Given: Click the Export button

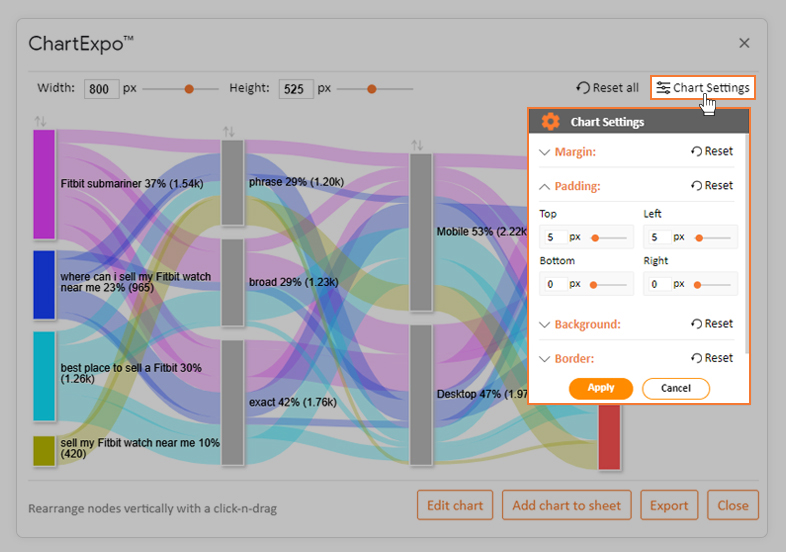Looking at the screenshot, I should tap(669, 505).
